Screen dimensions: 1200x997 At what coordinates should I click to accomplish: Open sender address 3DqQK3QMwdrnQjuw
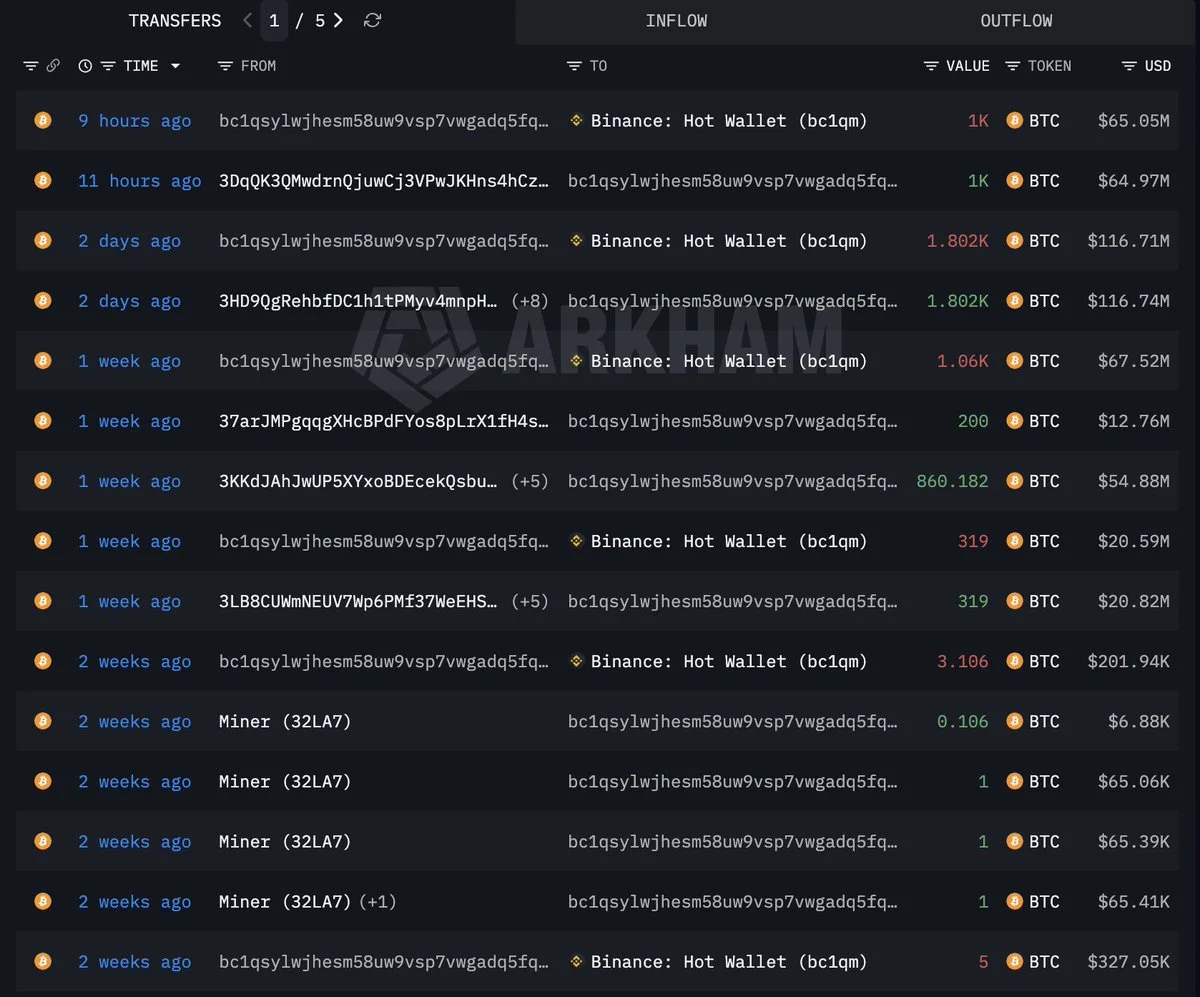[384, 181]
